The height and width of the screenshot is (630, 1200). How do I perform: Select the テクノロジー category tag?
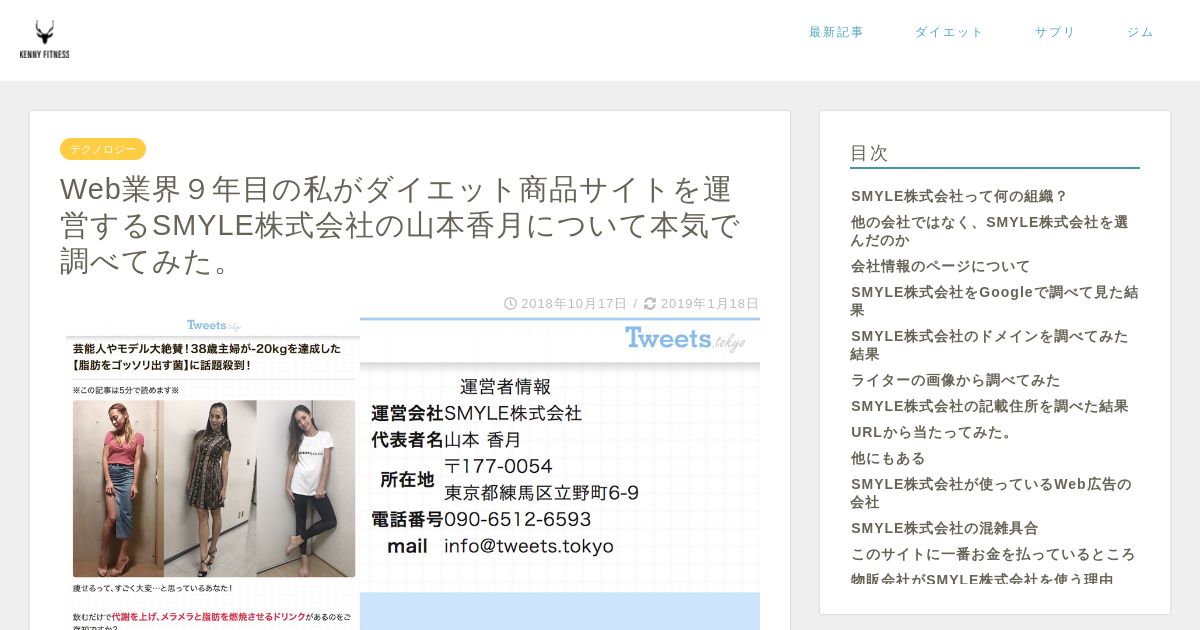(x=103, y=149)
